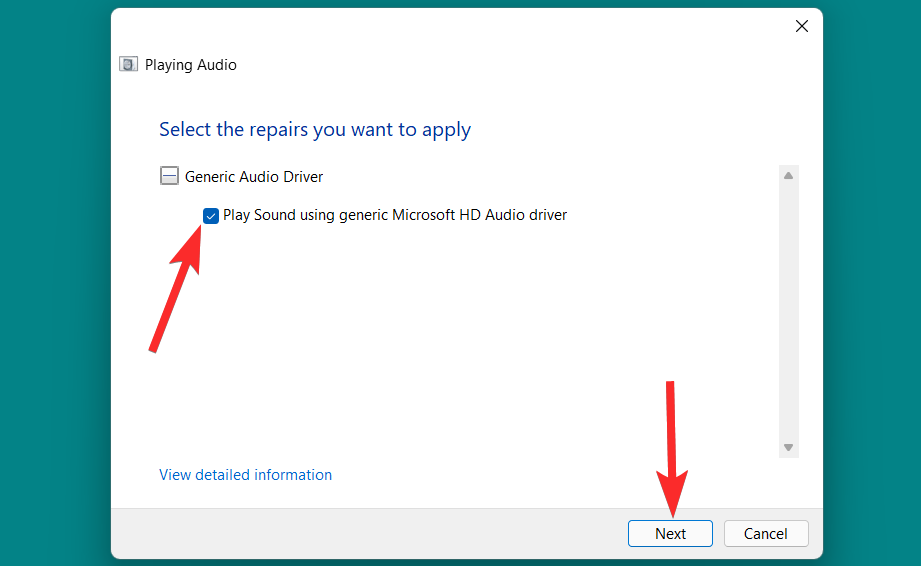Click the Play Sound using generic Microsoft HD Audio driver label
This screenshot has width=921, height=566.
coord(395,215)
